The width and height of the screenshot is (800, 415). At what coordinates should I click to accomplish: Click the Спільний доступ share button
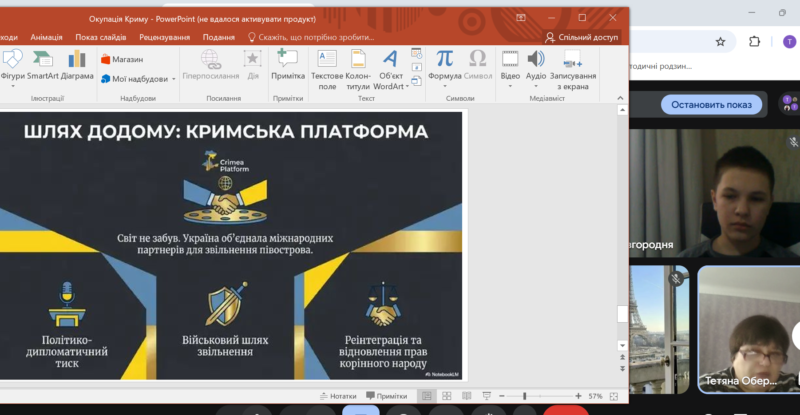[582, 37]
